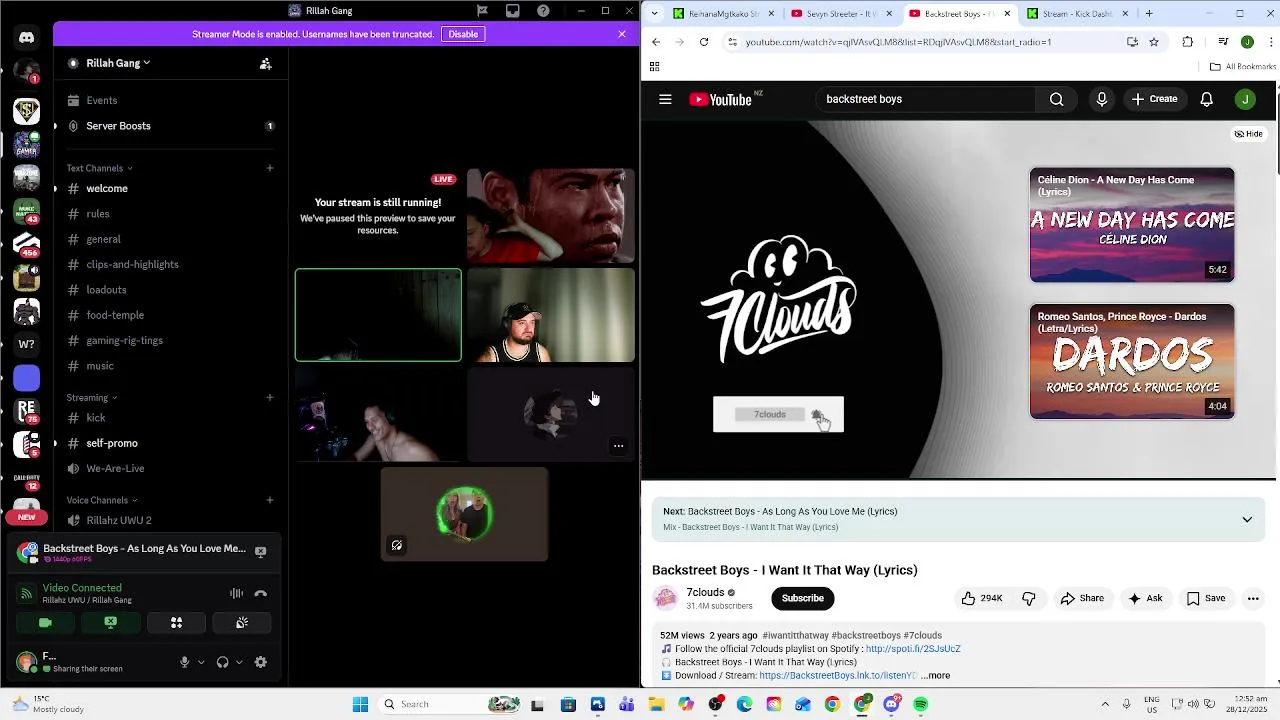Search YouTube with voice microphone

[1102, 99]
